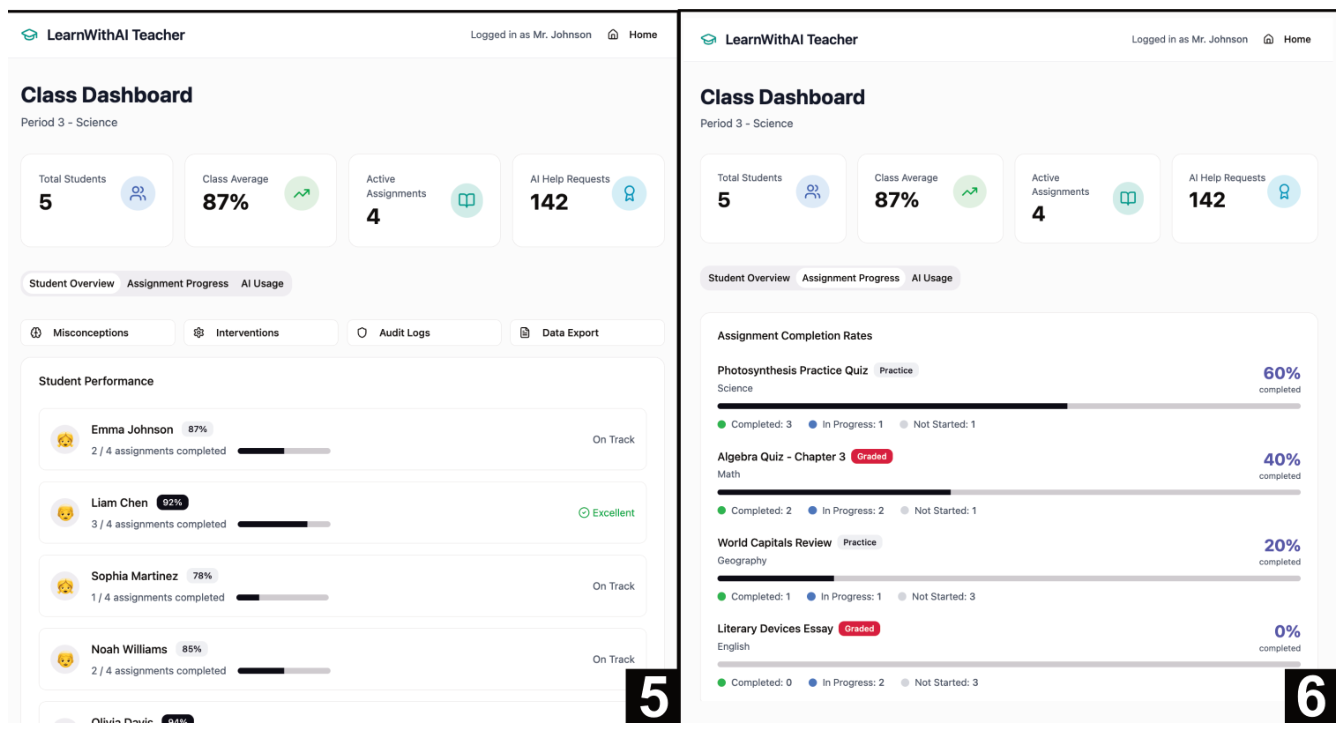The width and height of the screenshot is (1344, 731).
Task: Click Emma Johnson's avatar
Action: coord(65,439)
